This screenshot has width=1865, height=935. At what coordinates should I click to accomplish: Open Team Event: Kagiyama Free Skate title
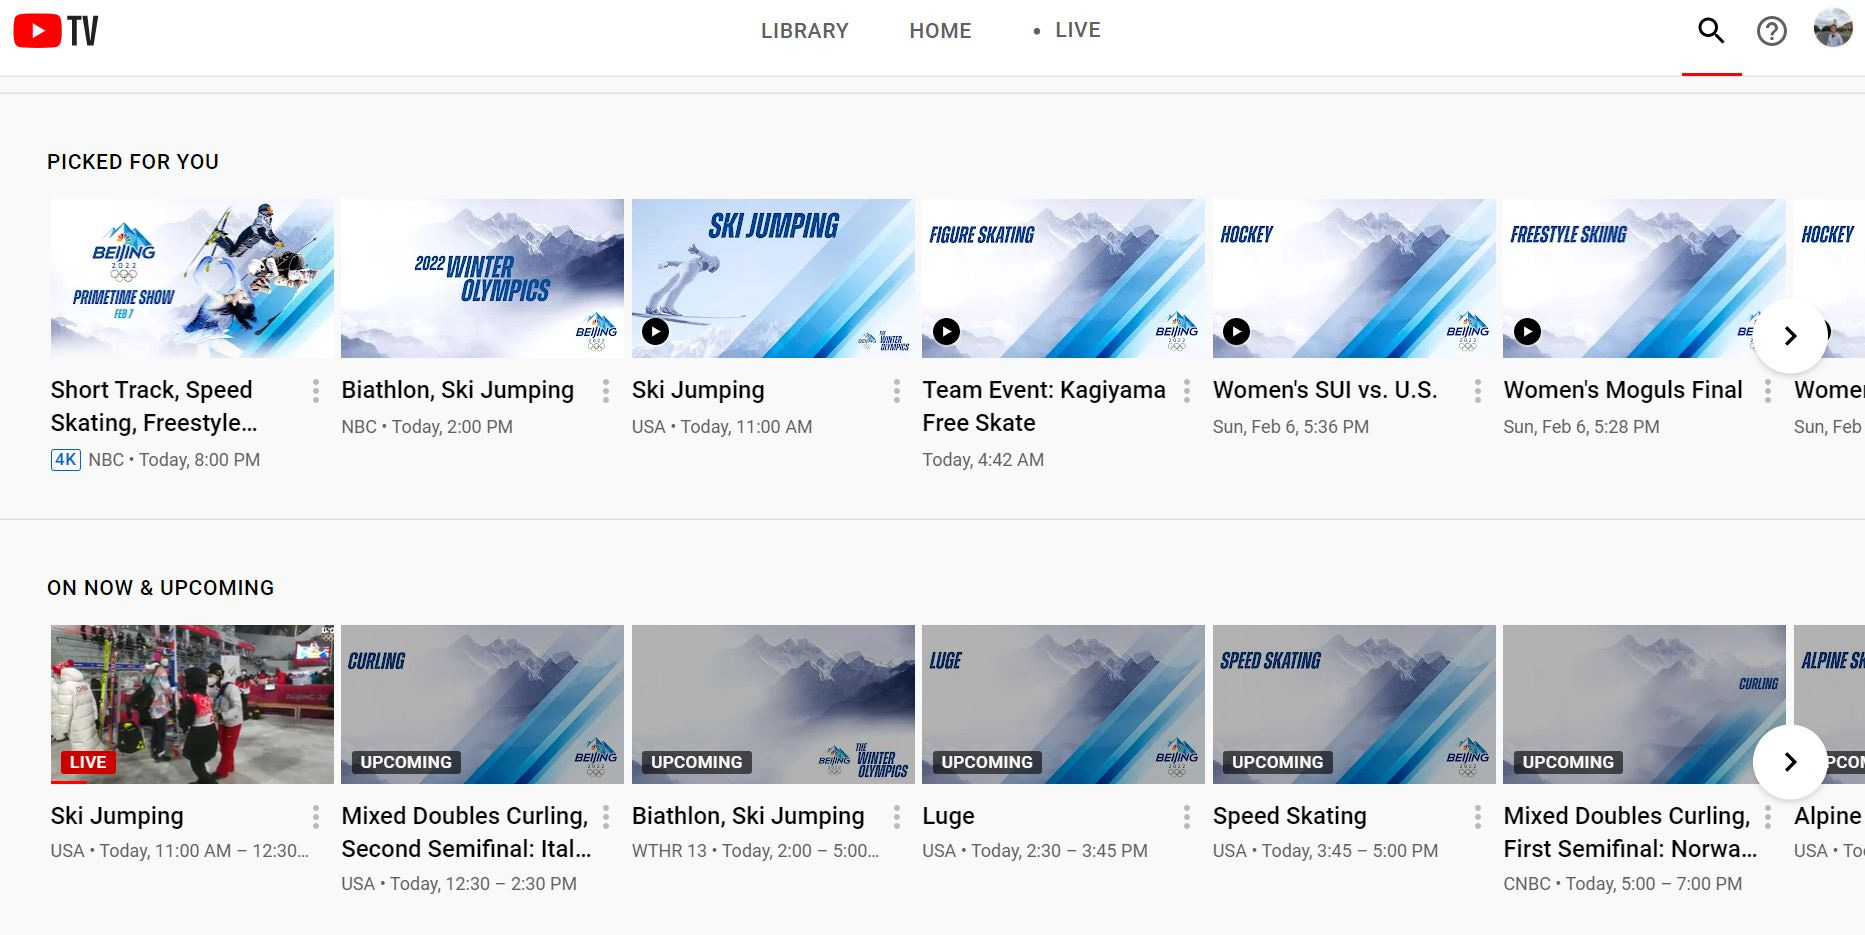pos(1044,406)
